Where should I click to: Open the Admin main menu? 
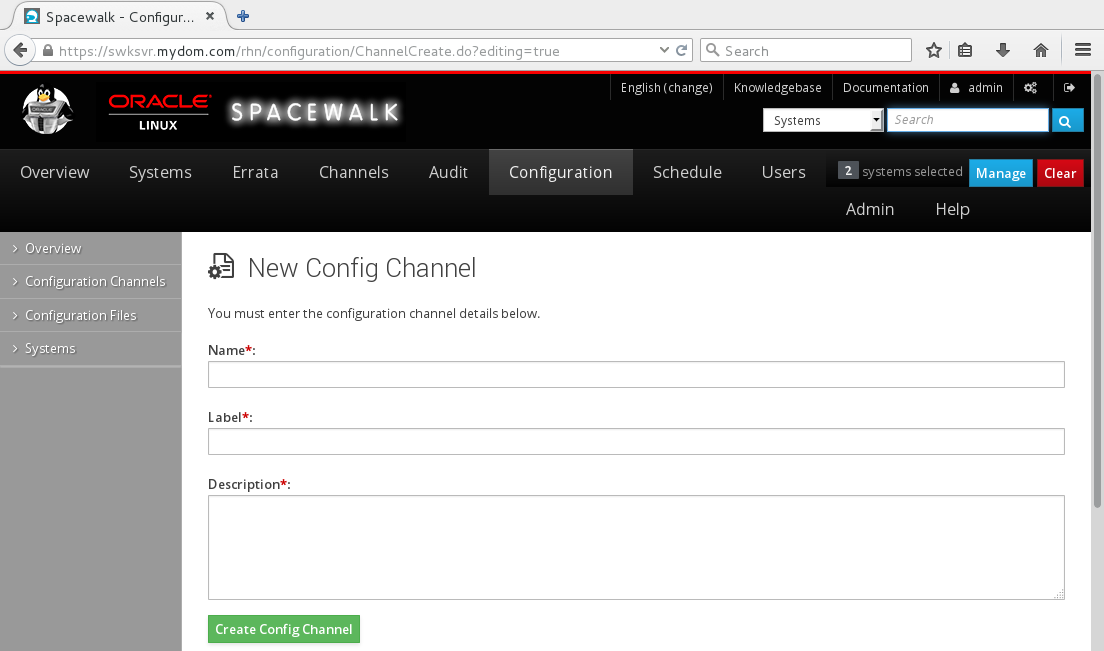click(x=870, y=210)
